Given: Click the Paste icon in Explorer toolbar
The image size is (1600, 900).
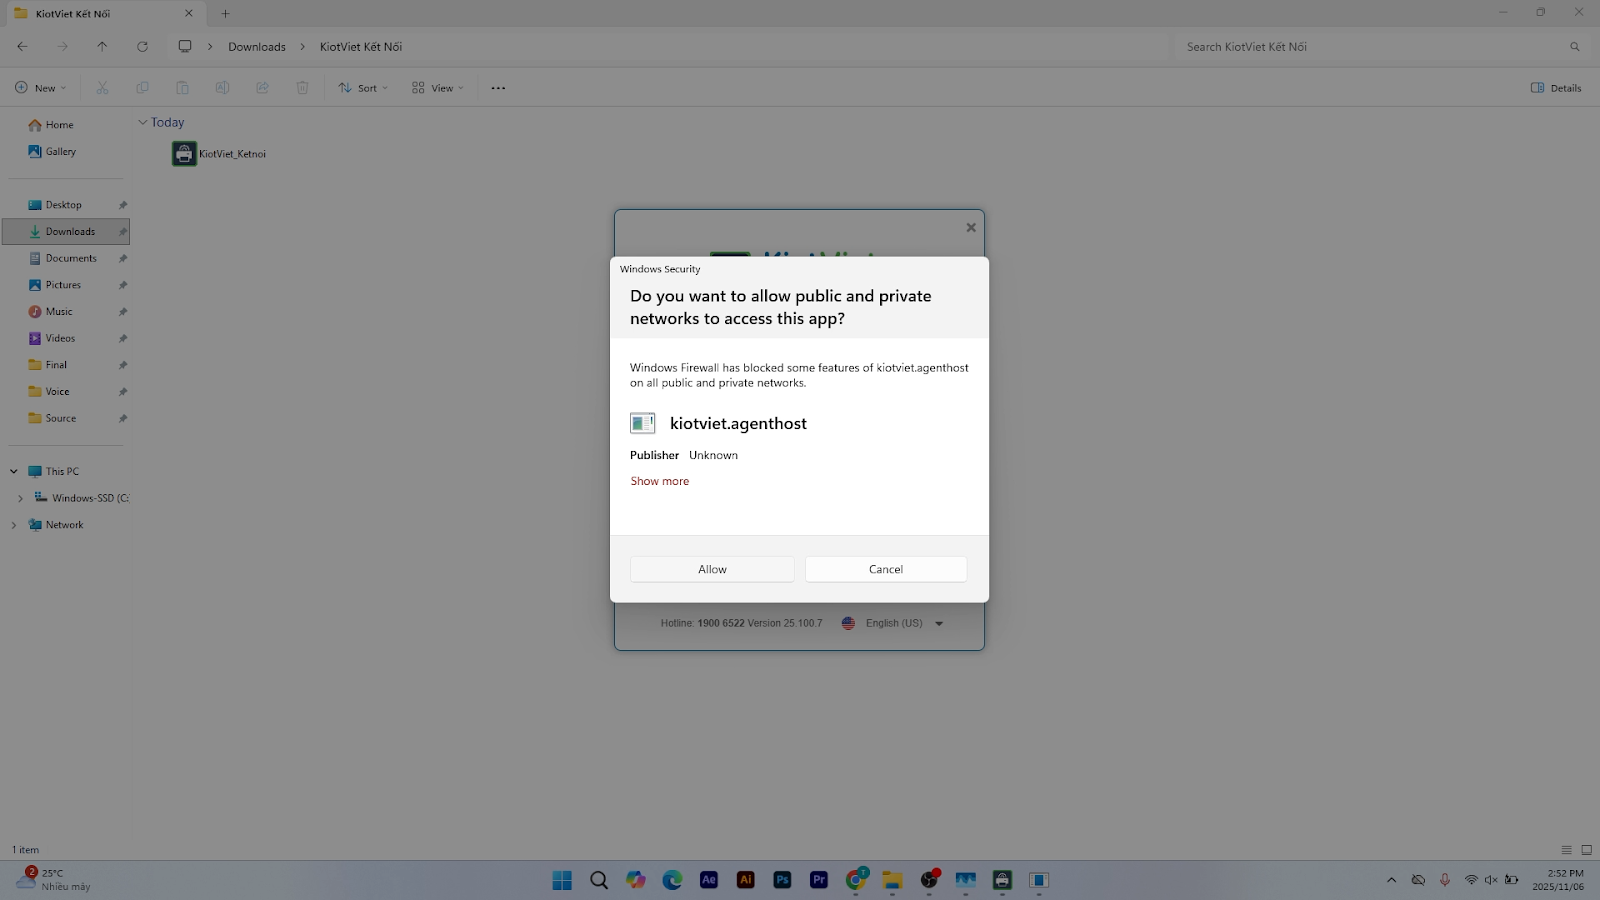Looking at the screenshot, I should [x=182, y=88].
